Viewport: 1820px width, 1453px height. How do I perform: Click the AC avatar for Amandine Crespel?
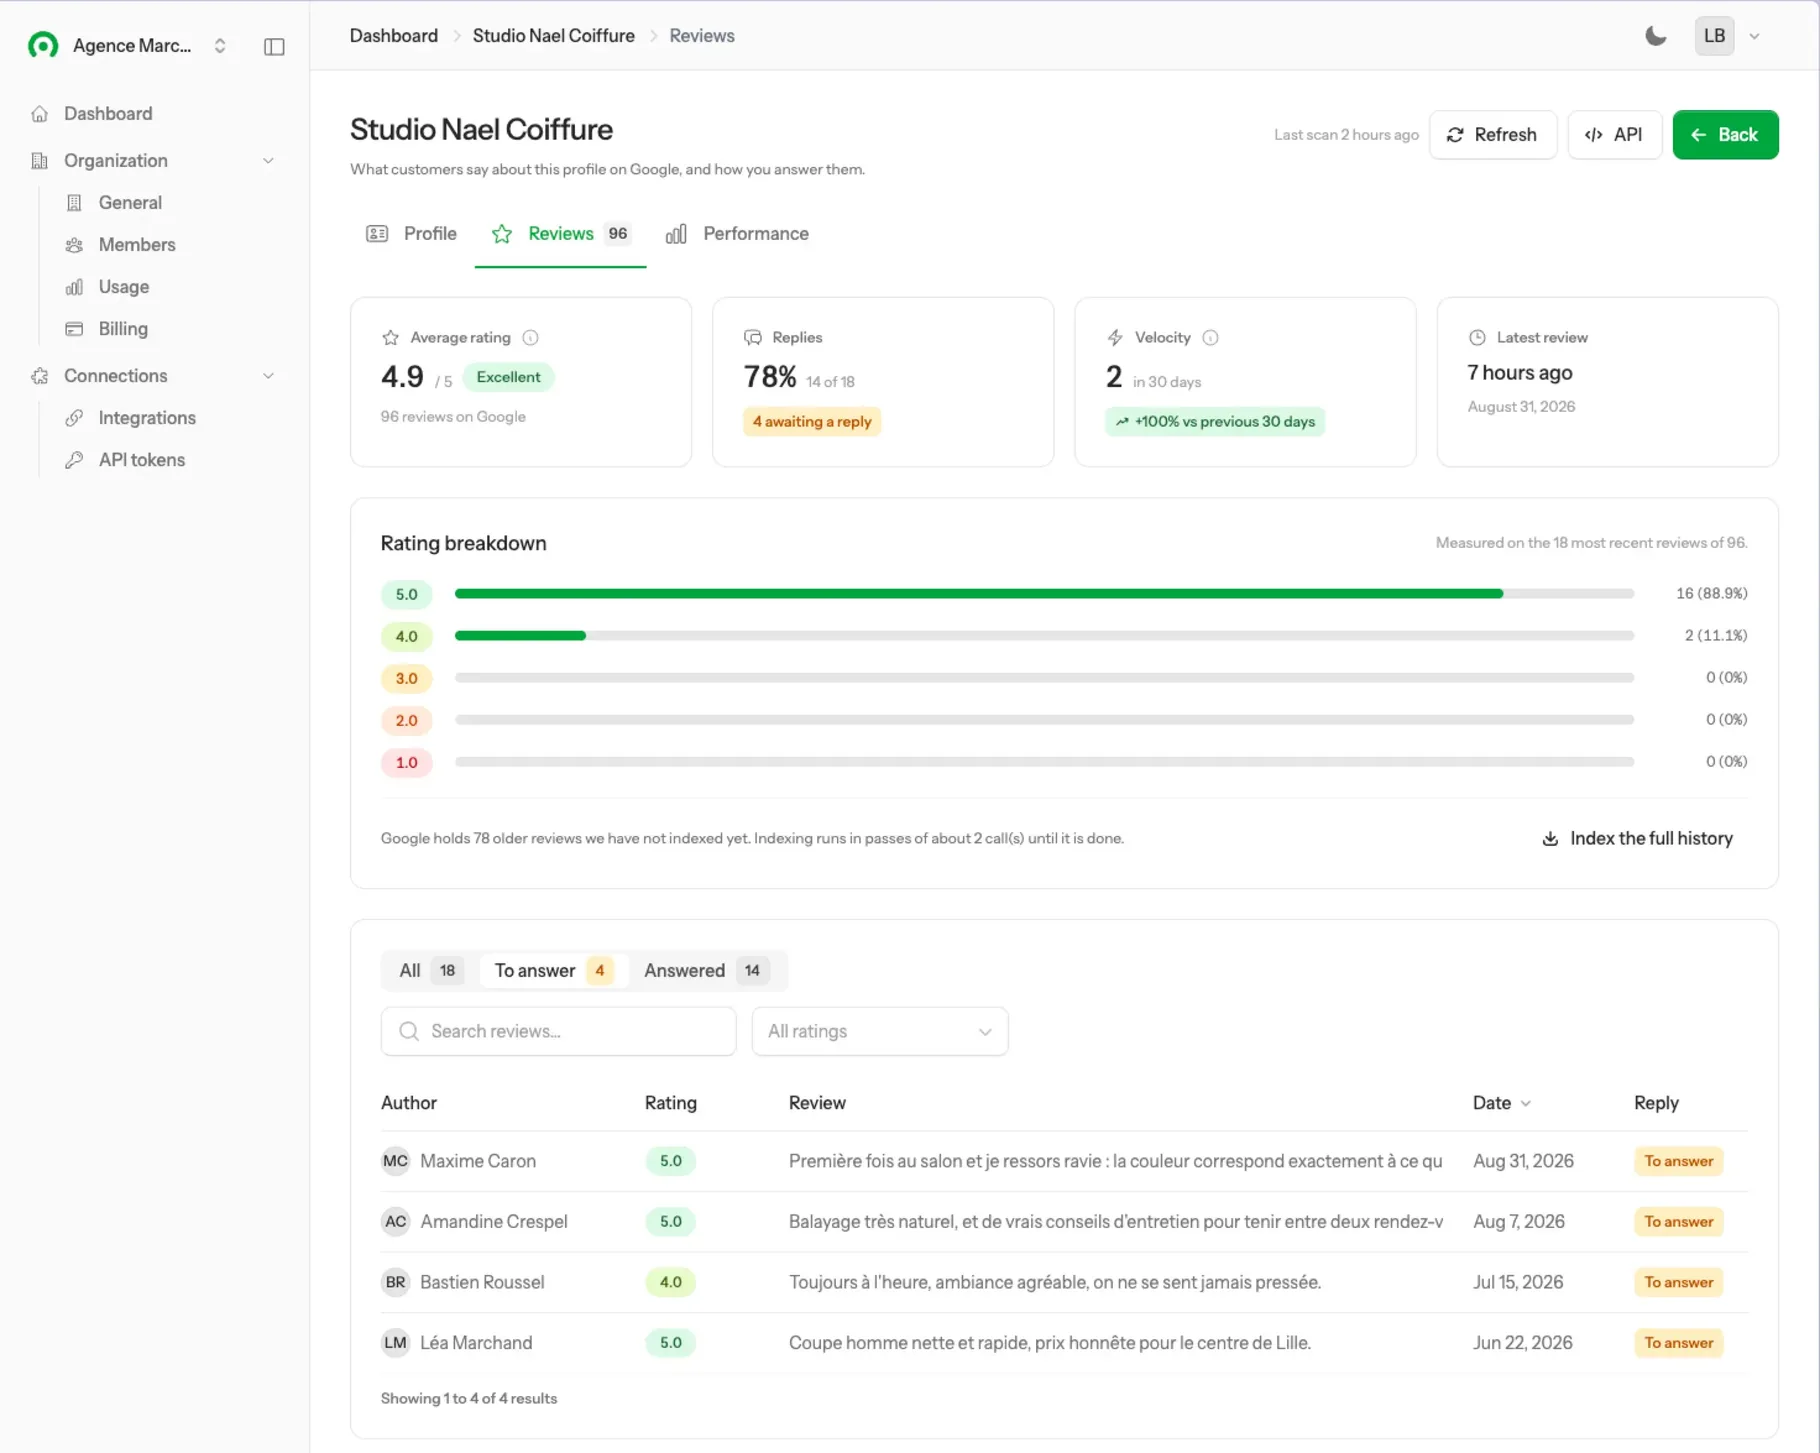(x=396, y=1222)
